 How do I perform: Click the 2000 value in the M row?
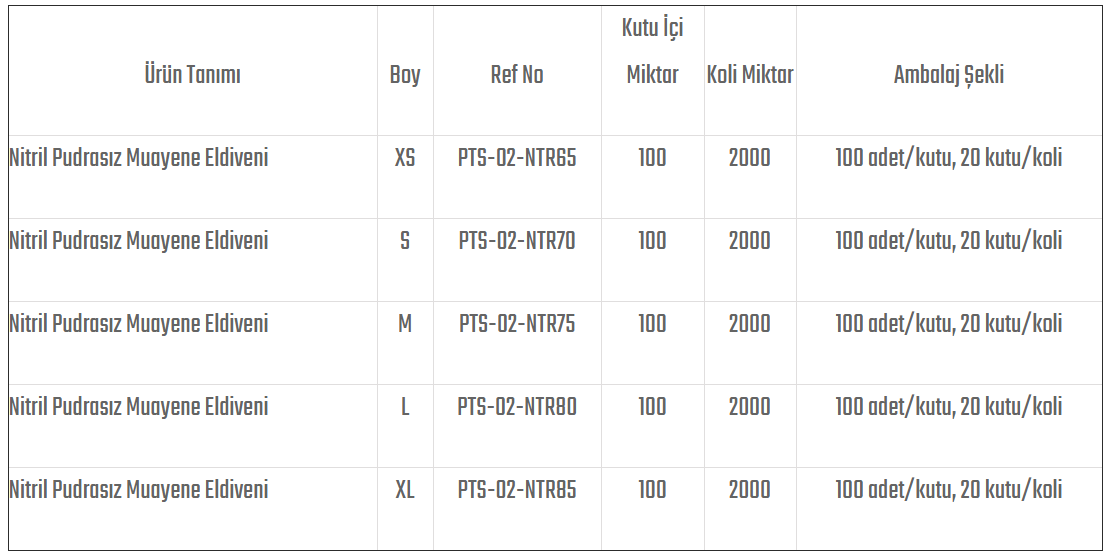point(750,324)
